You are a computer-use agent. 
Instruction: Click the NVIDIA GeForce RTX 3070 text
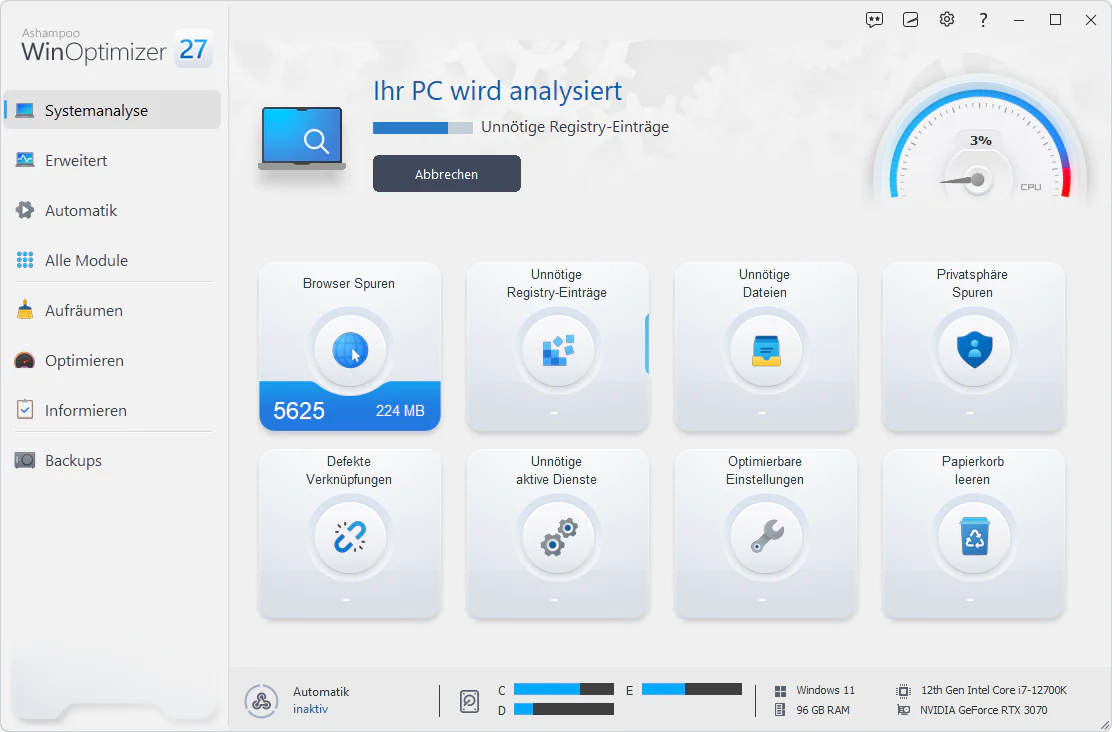pos(983,710)
